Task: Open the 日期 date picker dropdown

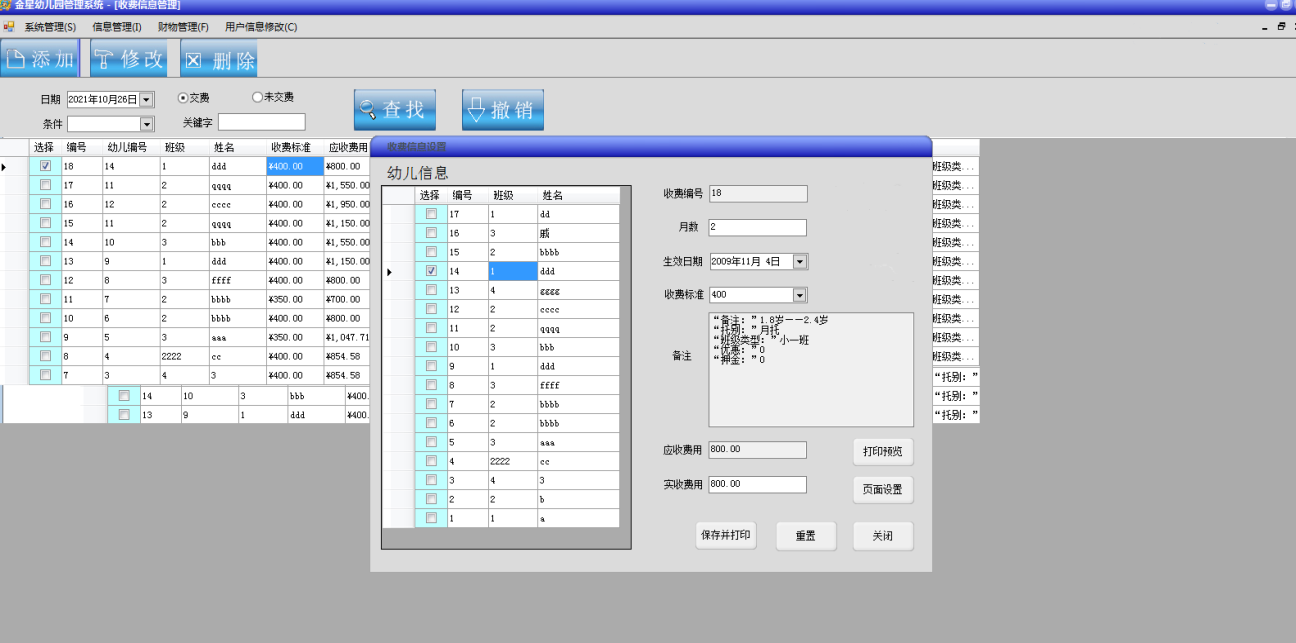Action: coord(146,100)
